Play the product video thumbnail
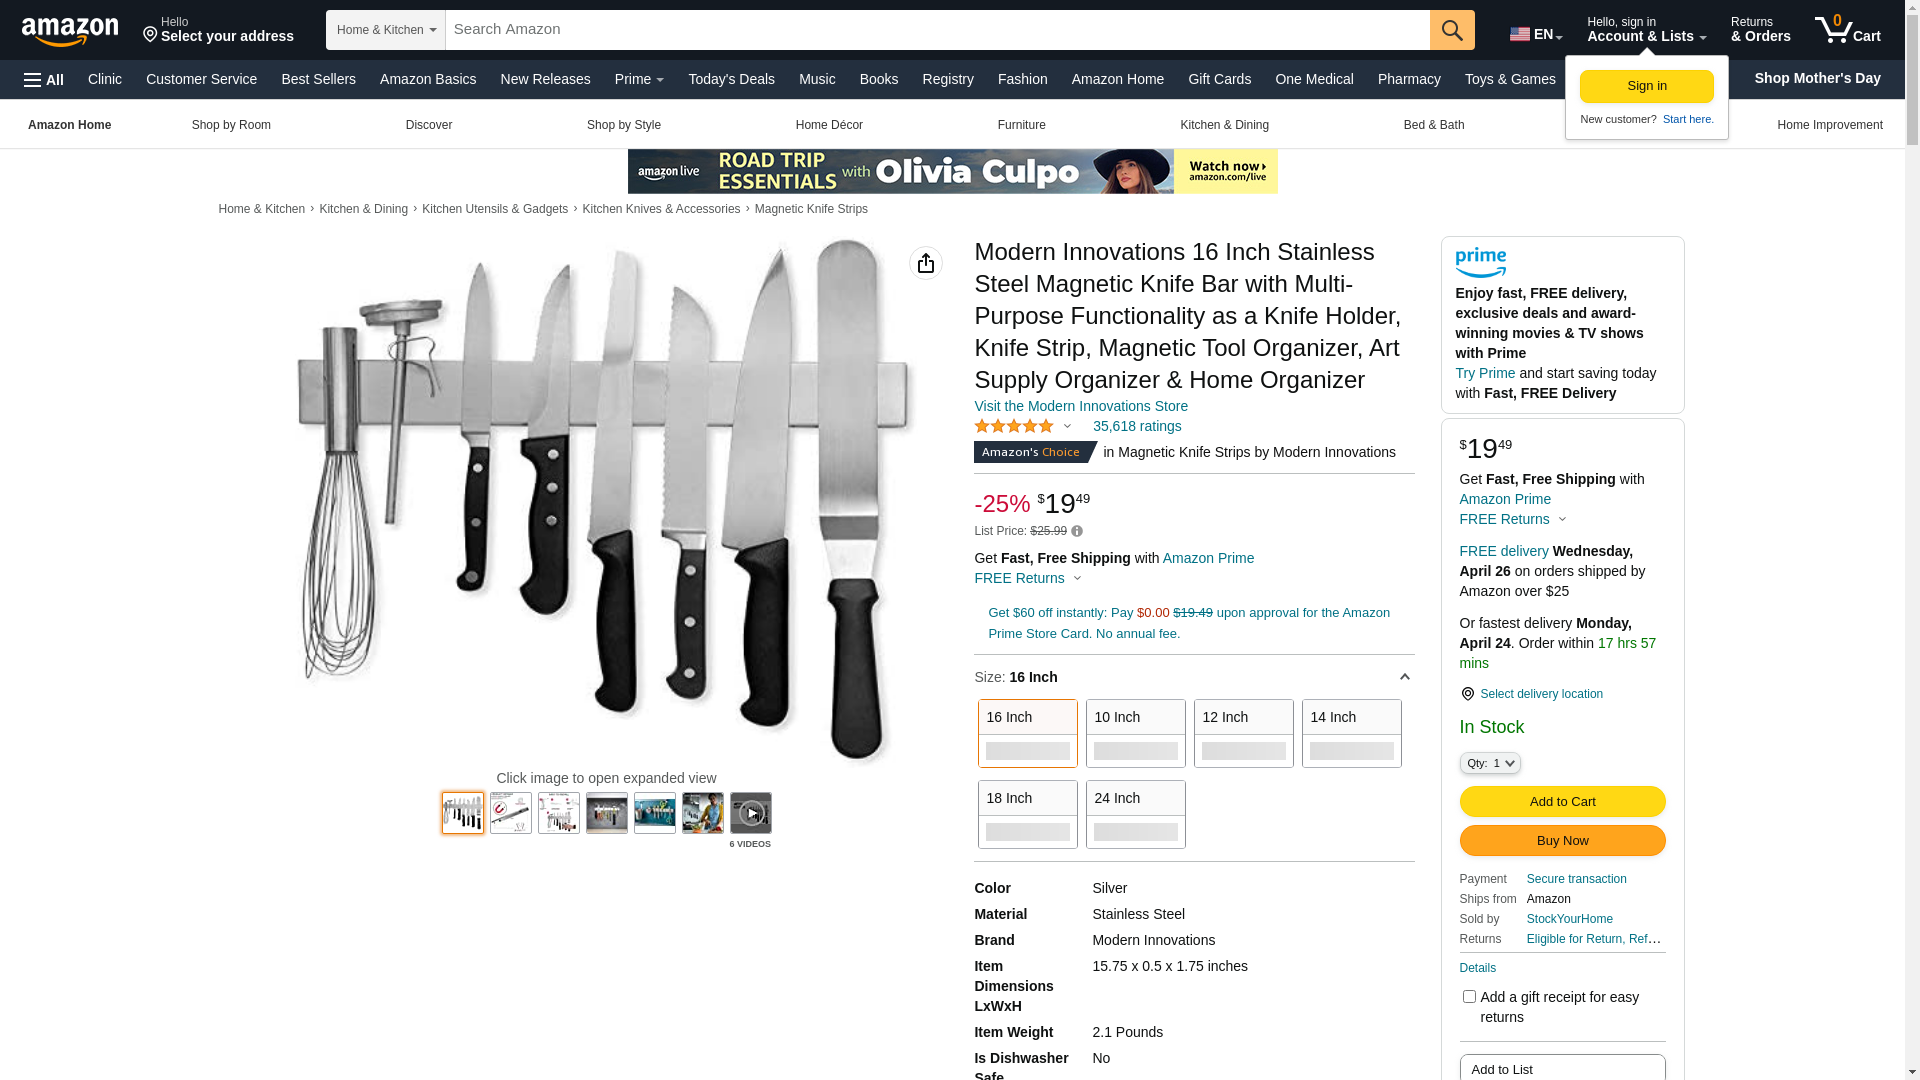This screenshot has width=1920, height=1080. (x=751, y=813)
